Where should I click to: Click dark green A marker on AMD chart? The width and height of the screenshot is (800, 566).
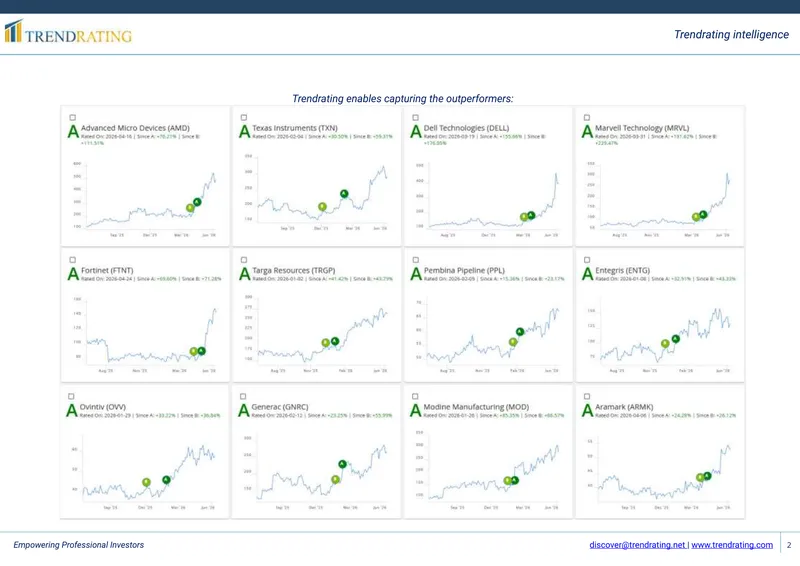[x=197, y=202]
